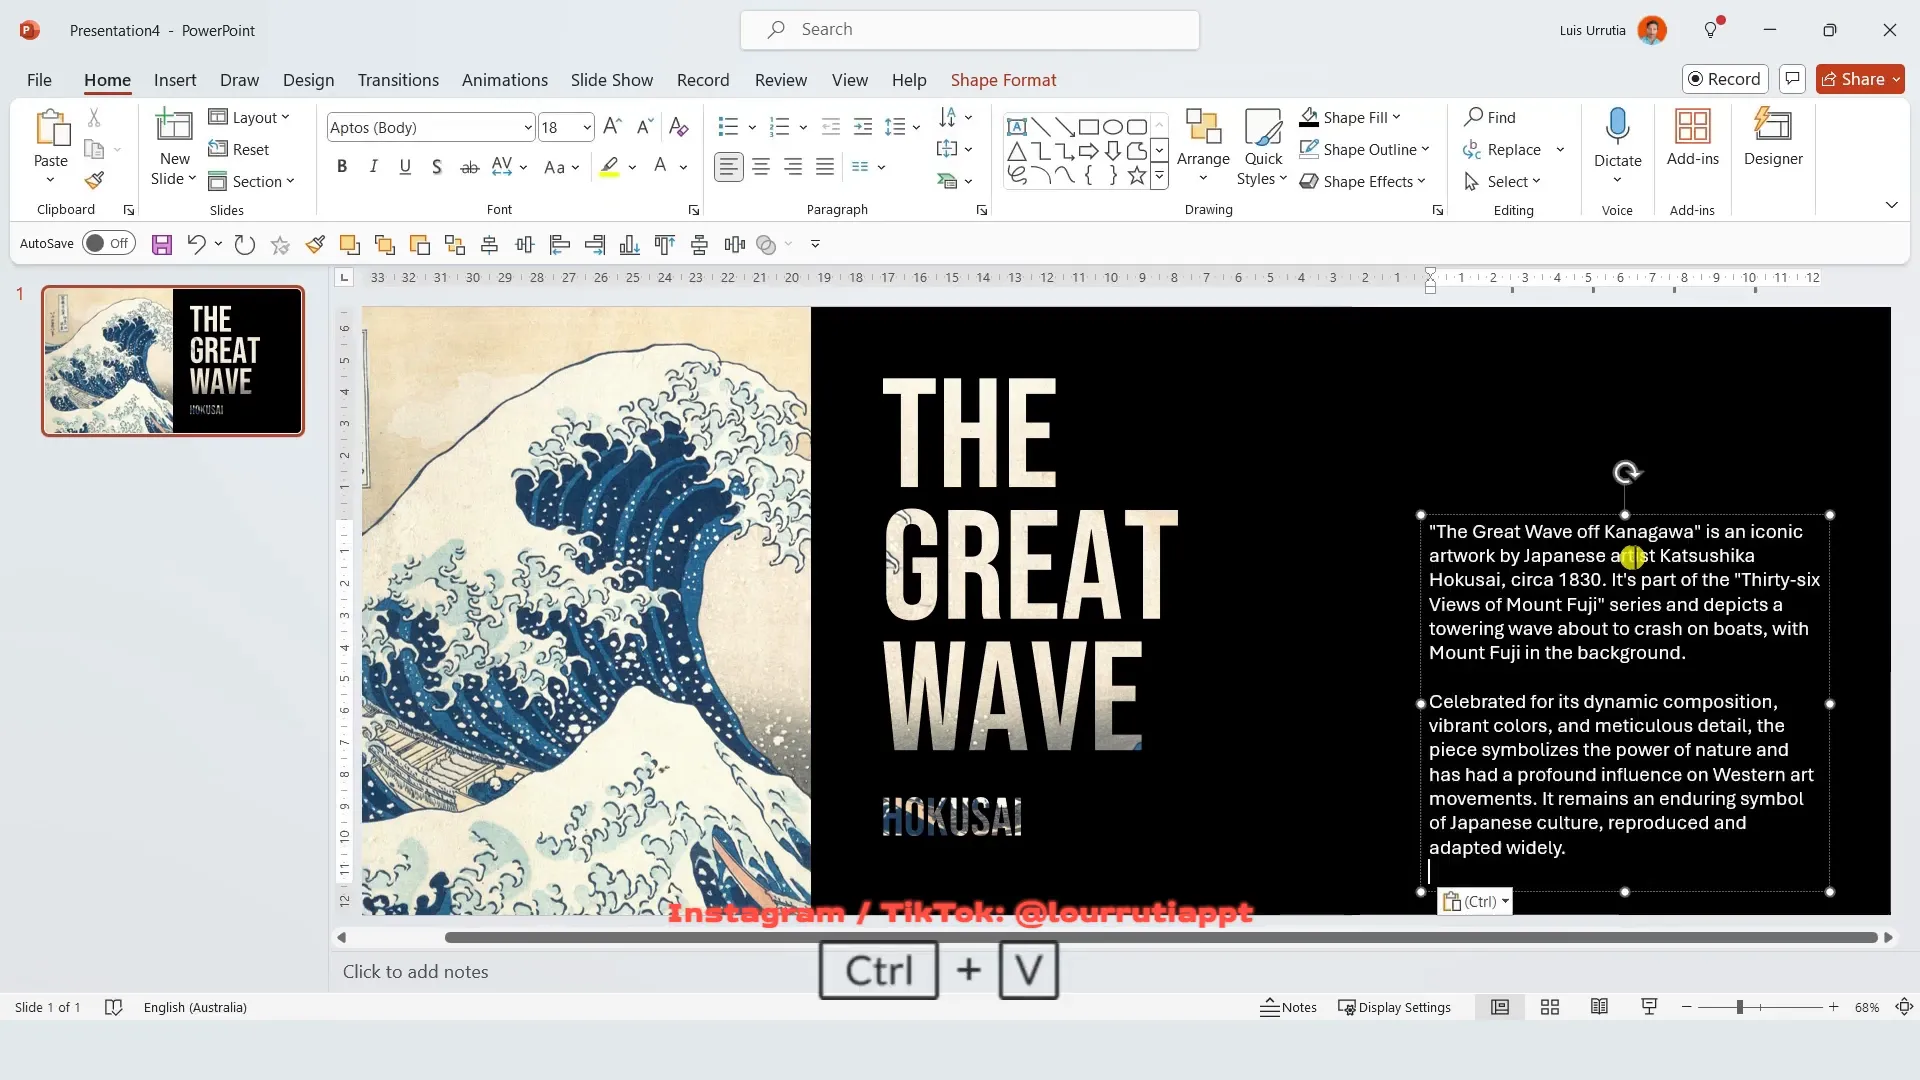Decrease list indent level

point(830,127)
